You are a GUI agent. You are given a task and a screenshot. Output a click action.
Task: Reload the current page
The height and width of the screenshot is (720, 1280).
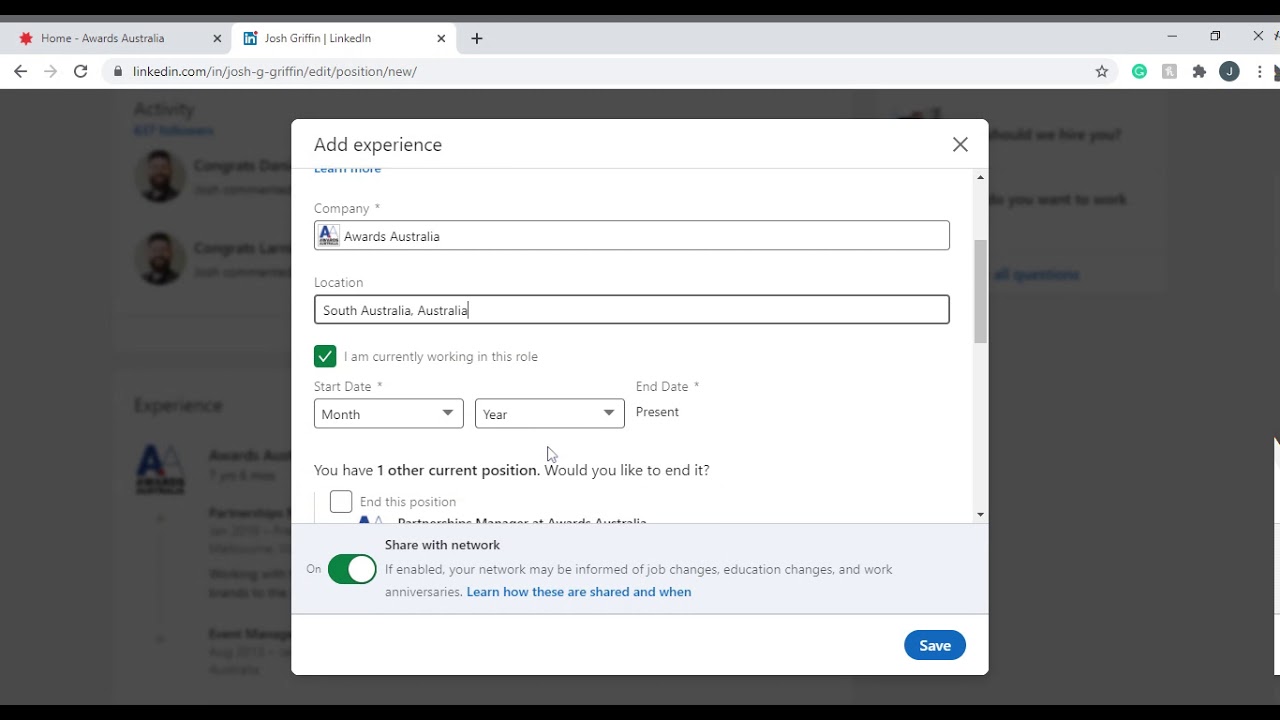click(81, 71)
